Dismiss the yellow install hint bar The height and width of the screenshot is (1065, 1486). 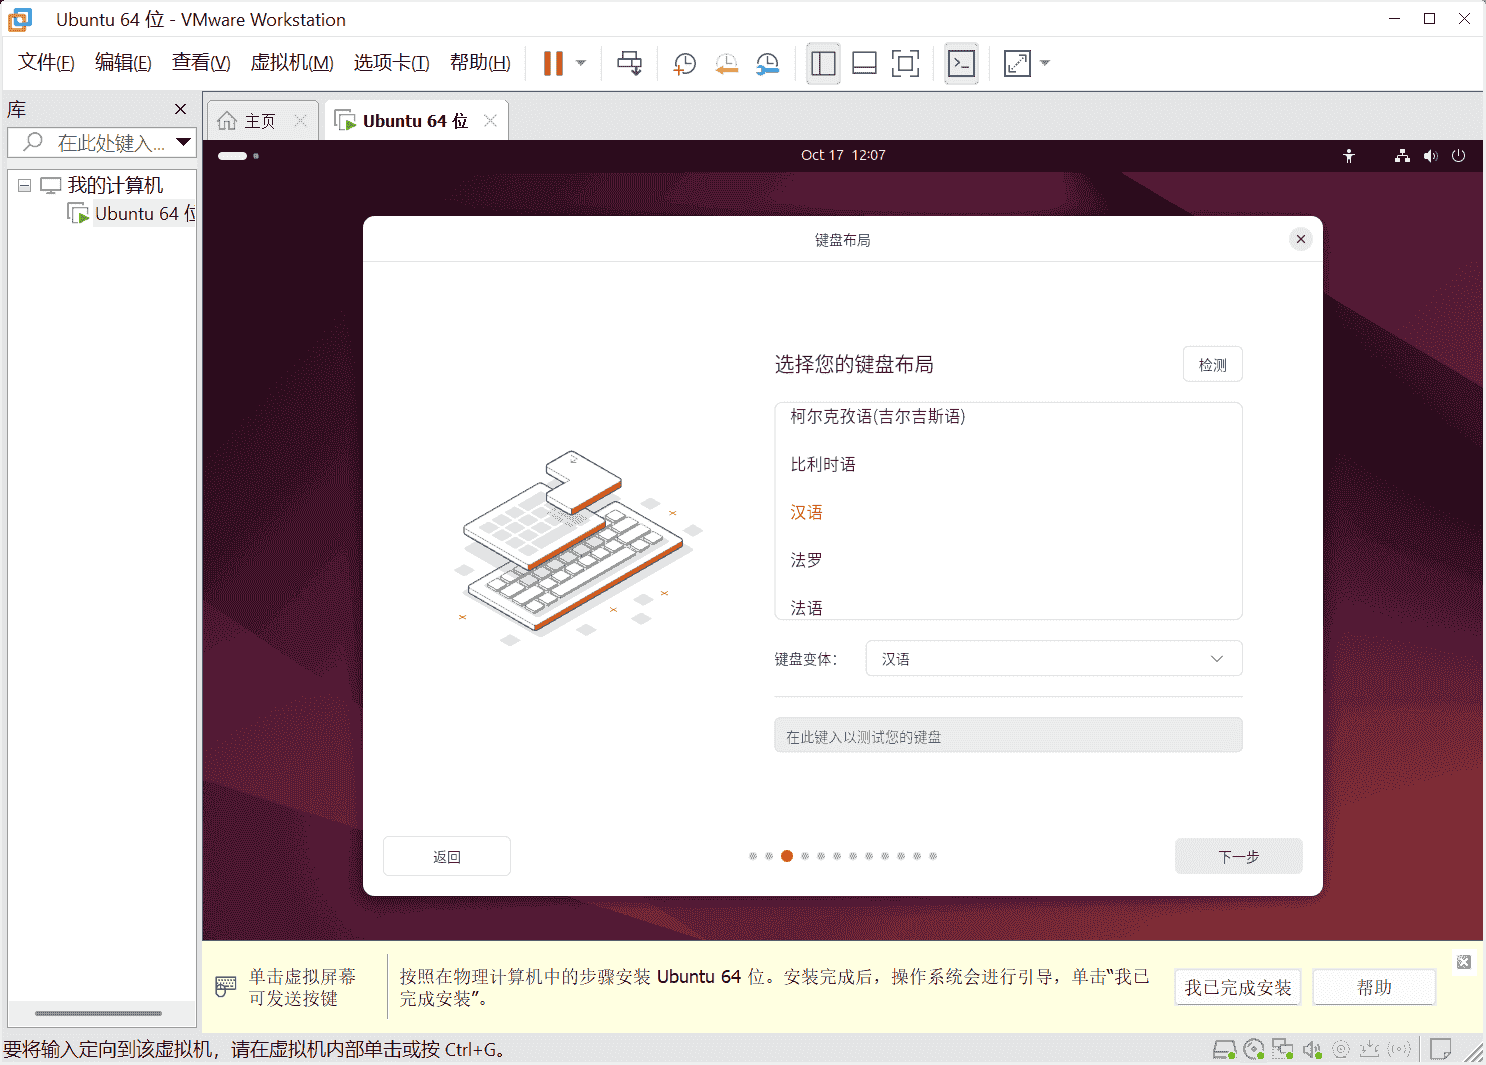(x=1464, y=962)
